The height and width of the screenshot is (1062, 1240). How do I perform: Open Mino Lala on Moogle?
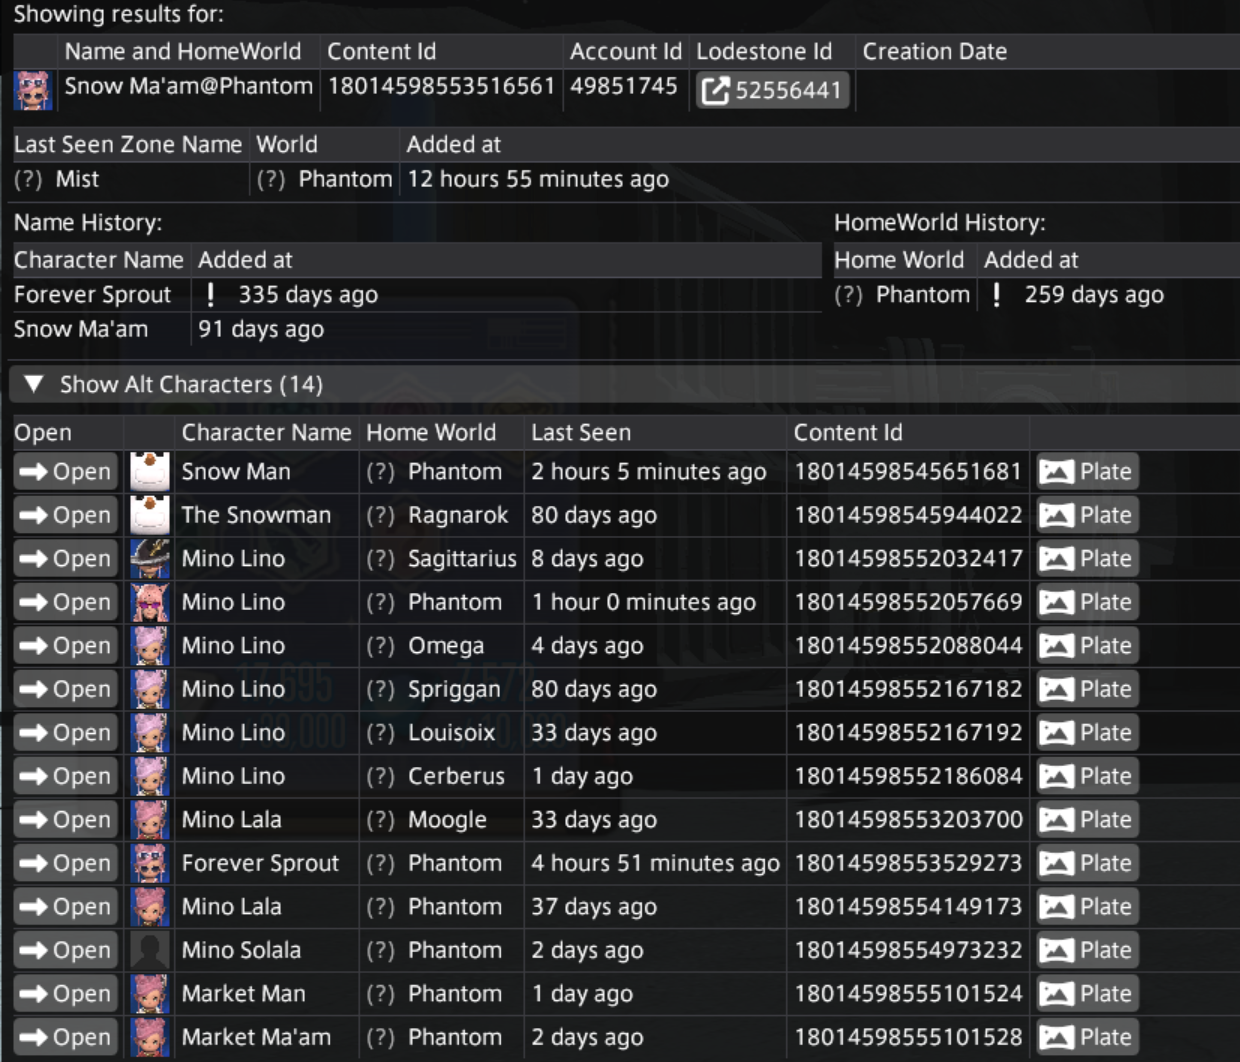coord(66,820)
